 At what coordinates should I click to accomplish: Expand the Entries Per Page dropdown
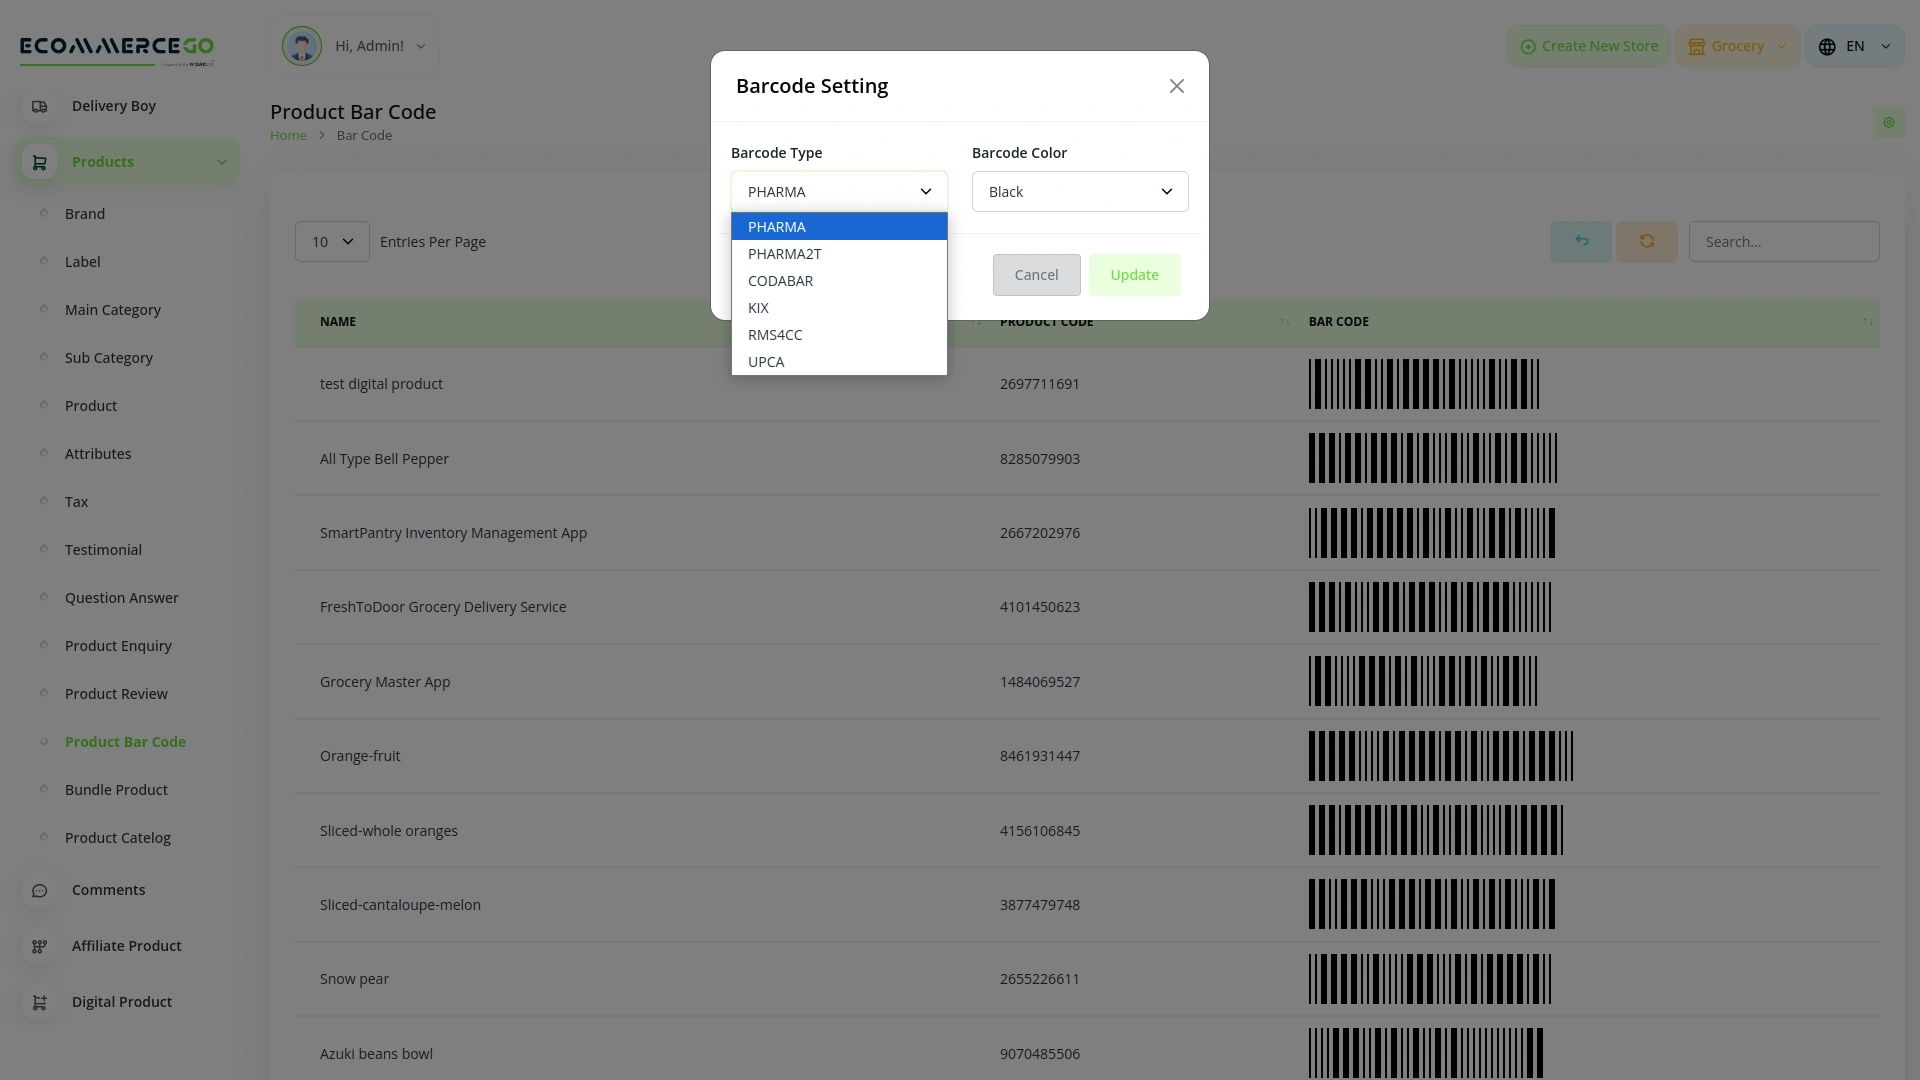click(331, 241)
